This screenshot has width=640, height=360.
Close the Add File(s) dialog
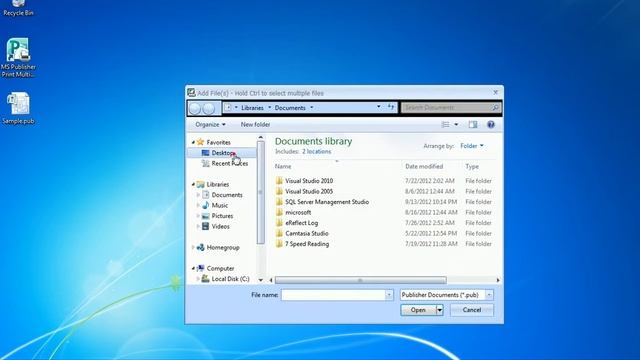[x=495, y=93]
